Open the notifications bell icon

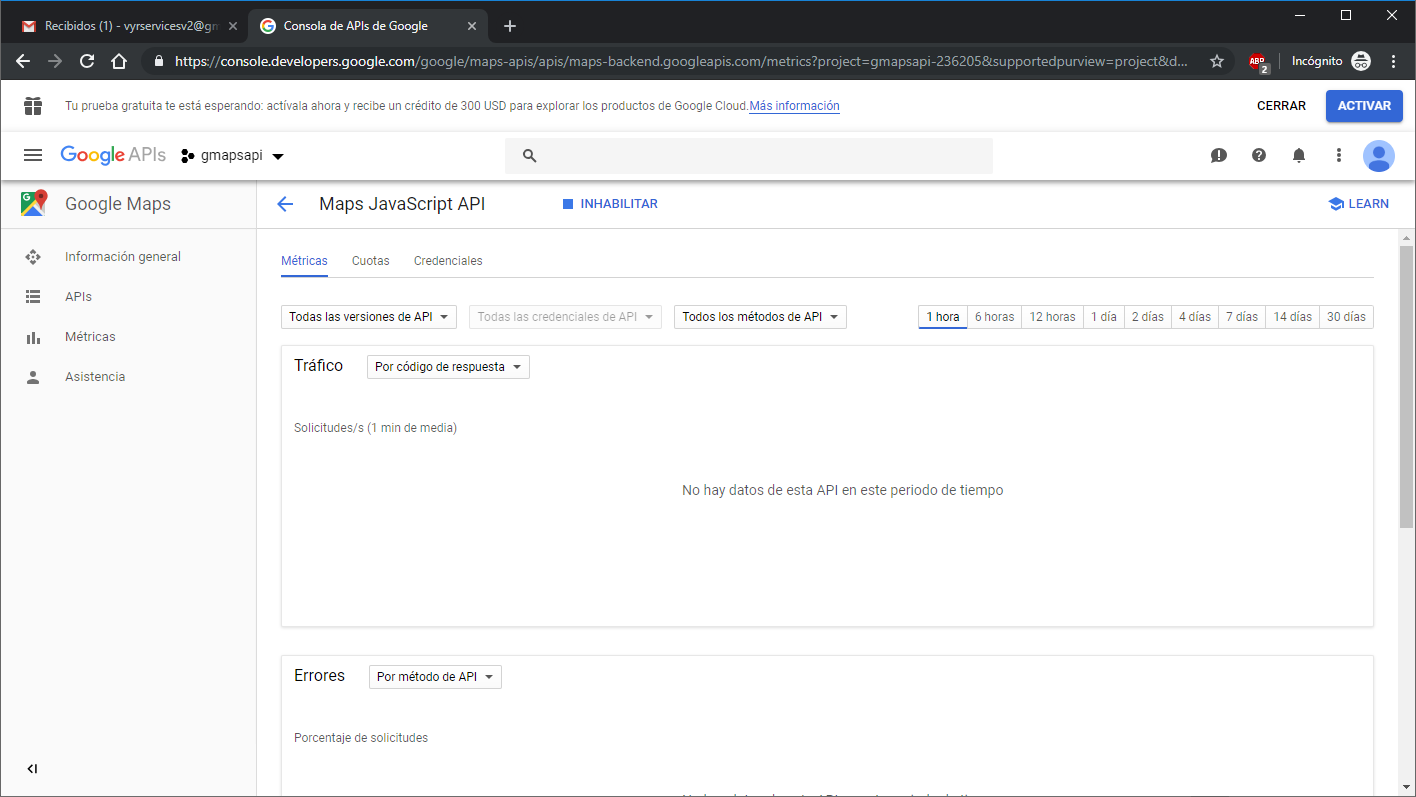[1299, 155]
